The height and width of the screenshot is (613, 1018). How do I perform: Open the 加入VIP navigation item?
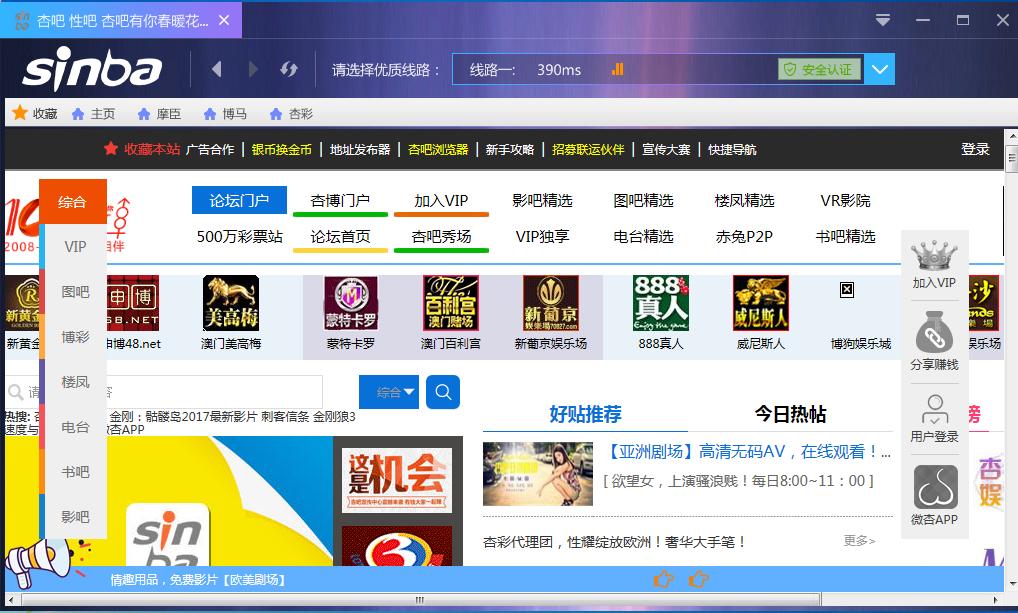pos(441,201)
